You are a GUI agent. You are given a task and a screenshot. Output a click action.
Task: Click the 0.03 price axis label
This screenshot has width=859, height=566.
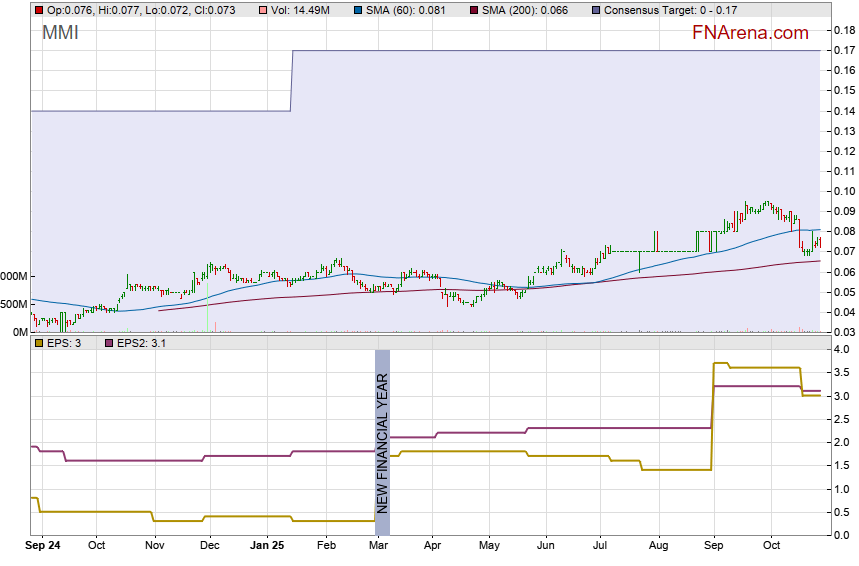click(x=843, y=332)
